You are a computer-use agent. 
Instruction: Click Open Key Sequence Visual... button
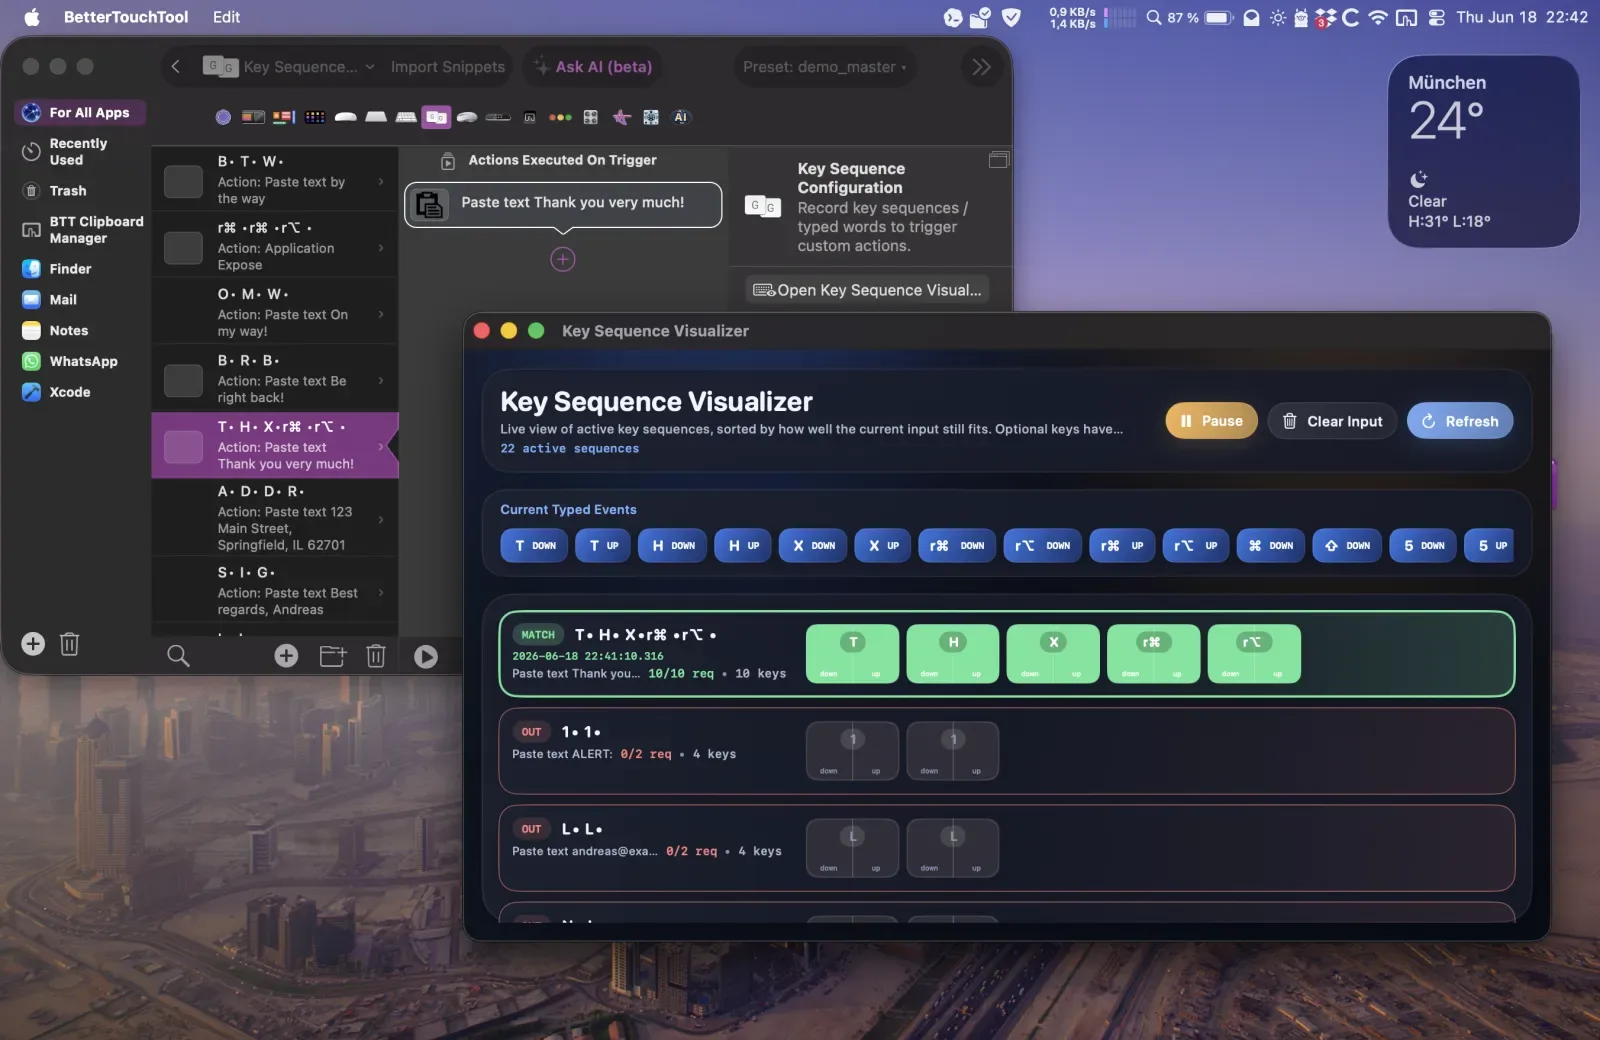click(867, 290)
